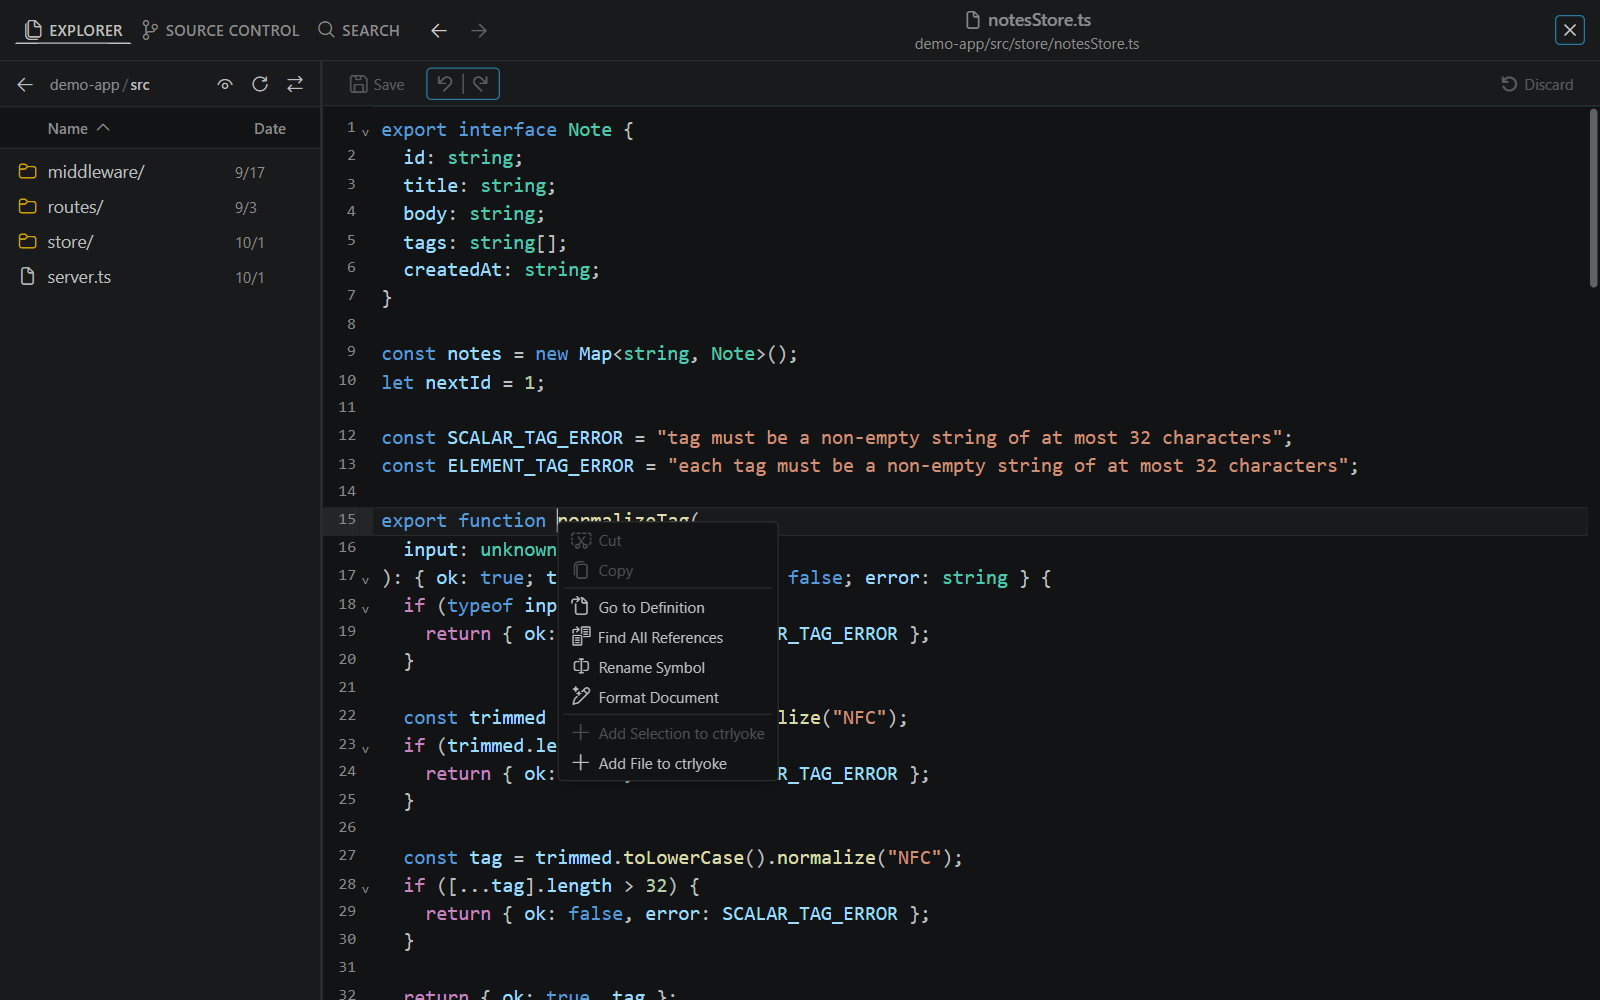Collapse the fold arrow on line 17
The width and height of the screenshot is (1600, 1000).
pos(365,580)
